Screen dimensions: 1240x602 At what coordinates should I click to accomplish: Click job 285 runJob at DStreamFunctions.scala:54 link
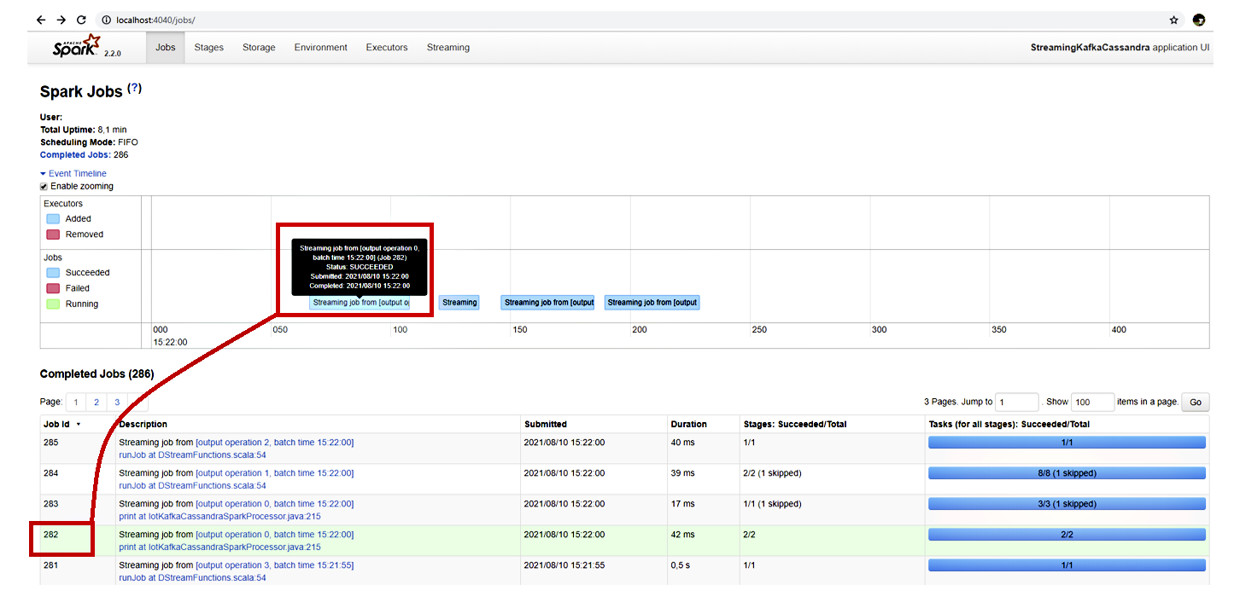coord(193,455)
